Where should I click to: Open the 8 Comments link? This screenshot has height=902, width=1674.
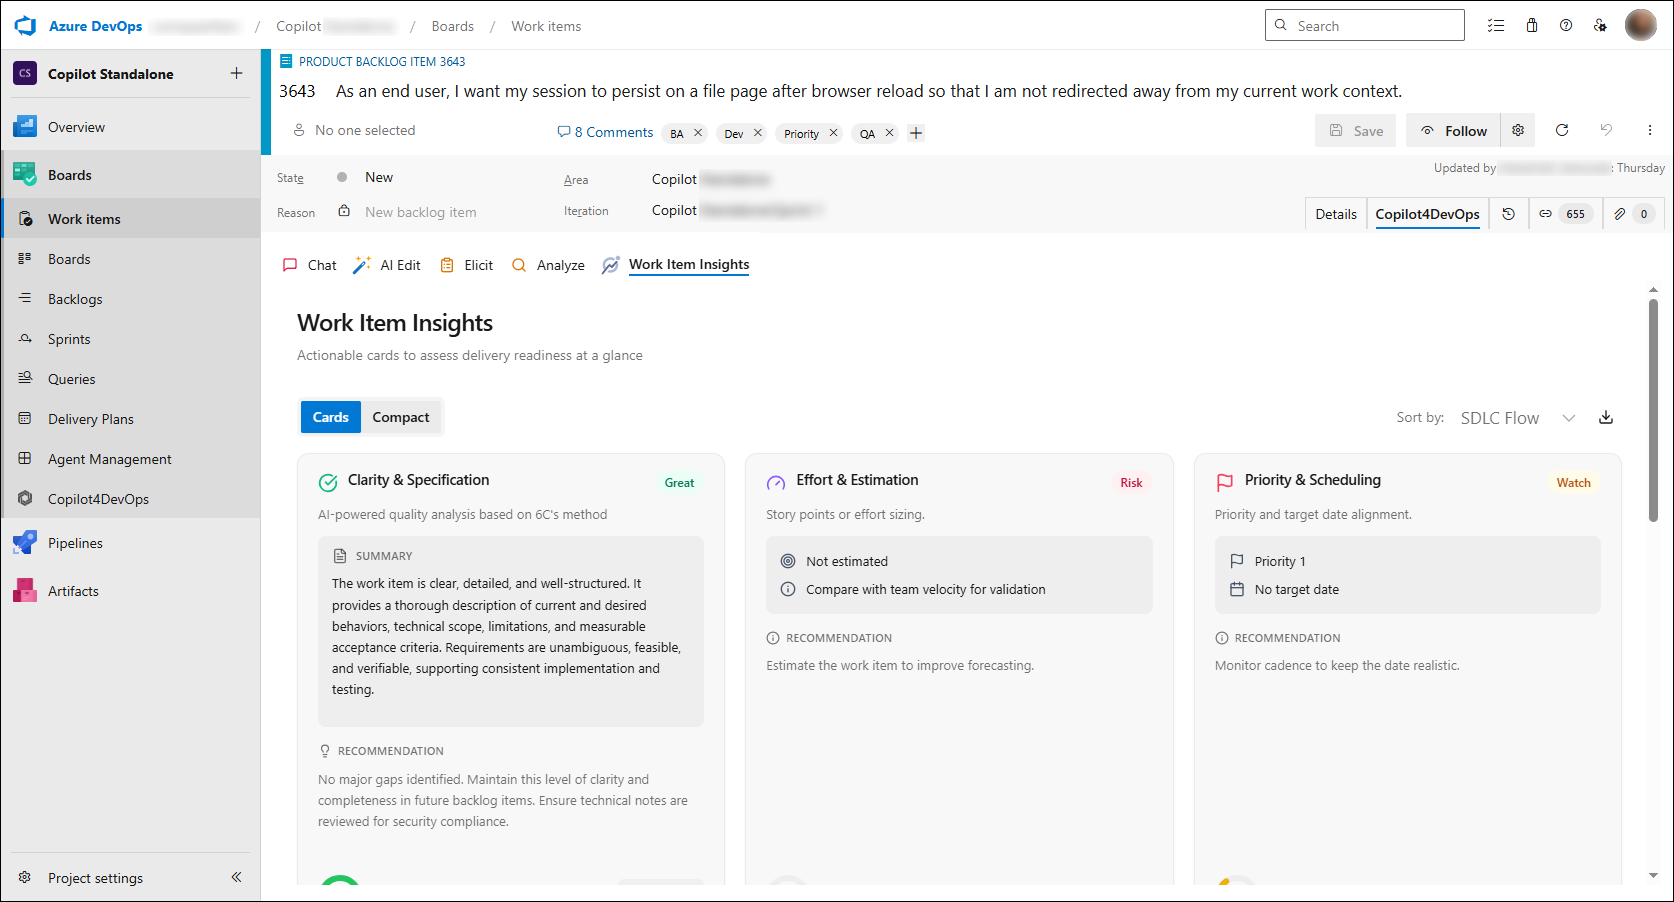tap(605, 132)
